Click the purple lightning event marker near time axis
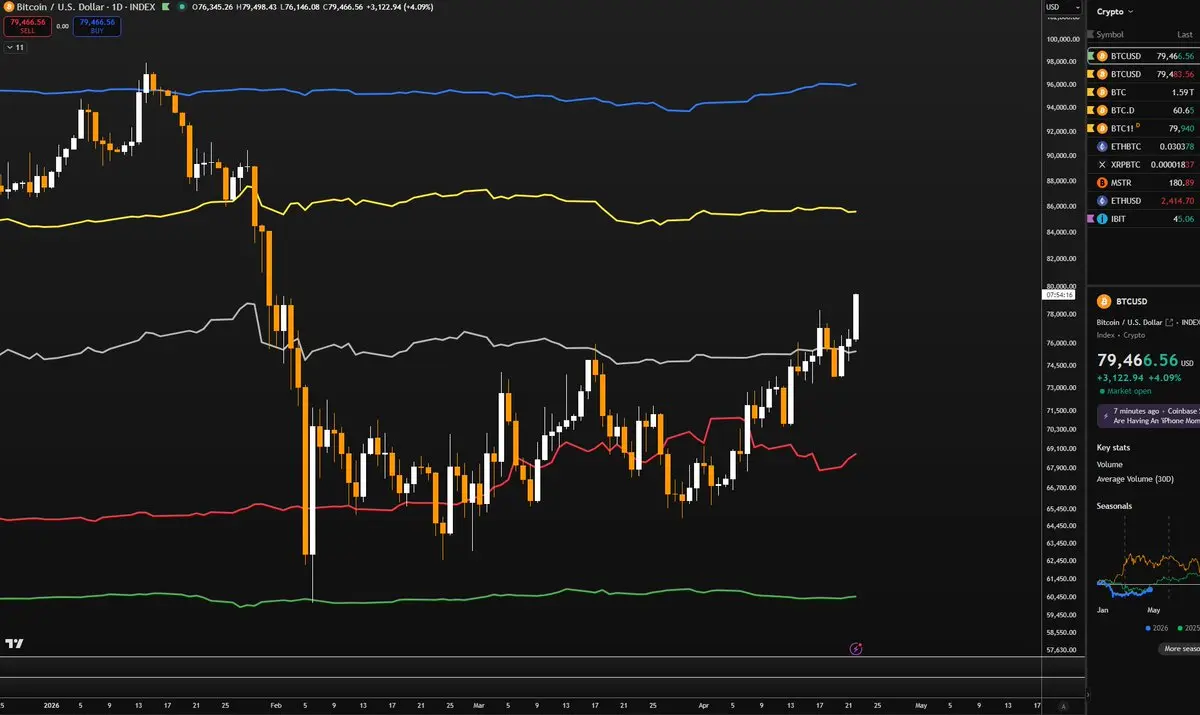 [856, 648]
